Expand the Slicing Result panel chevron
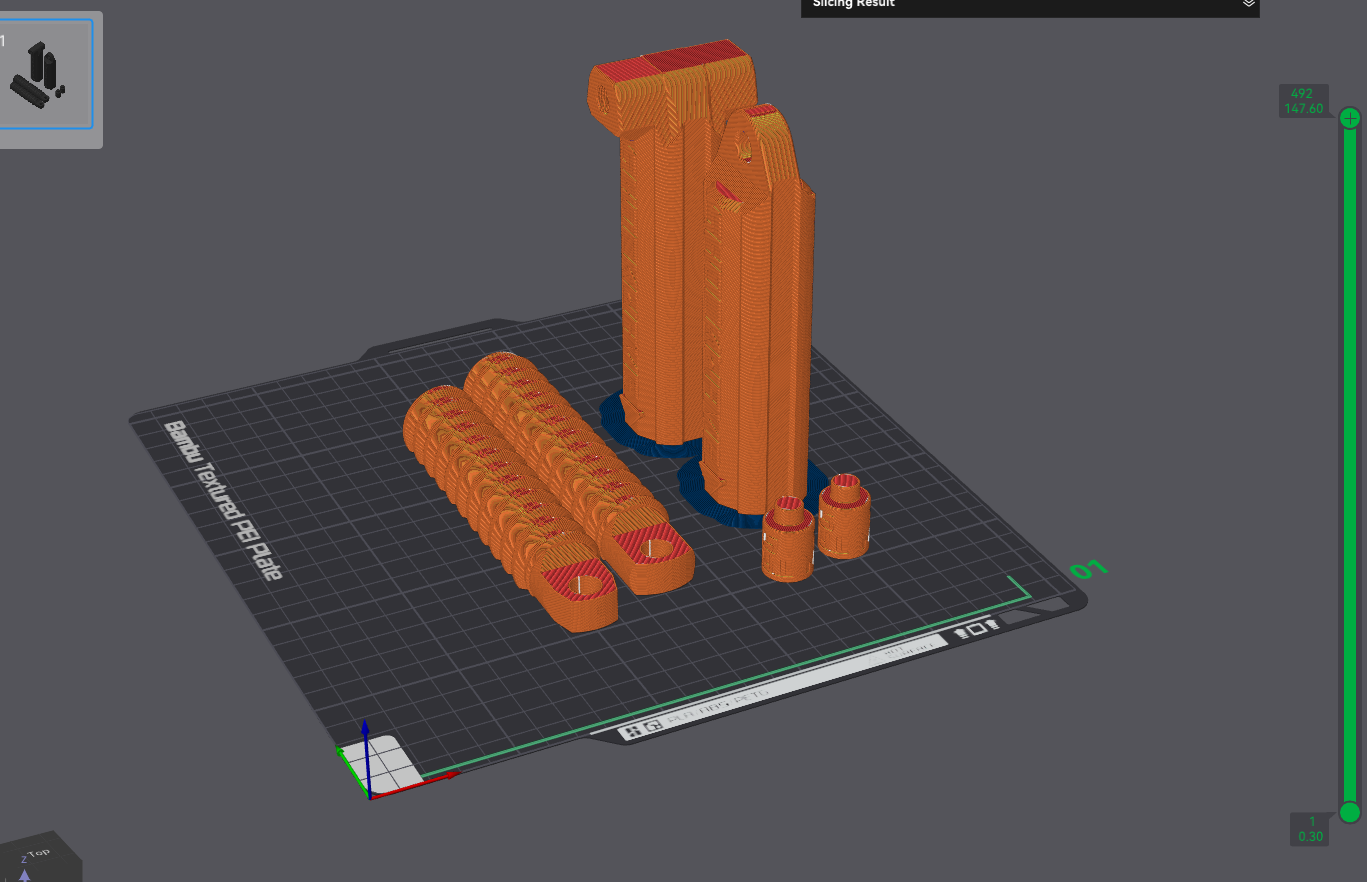Viewport: 1367px width, 882px height. [x=1248, y=4]
